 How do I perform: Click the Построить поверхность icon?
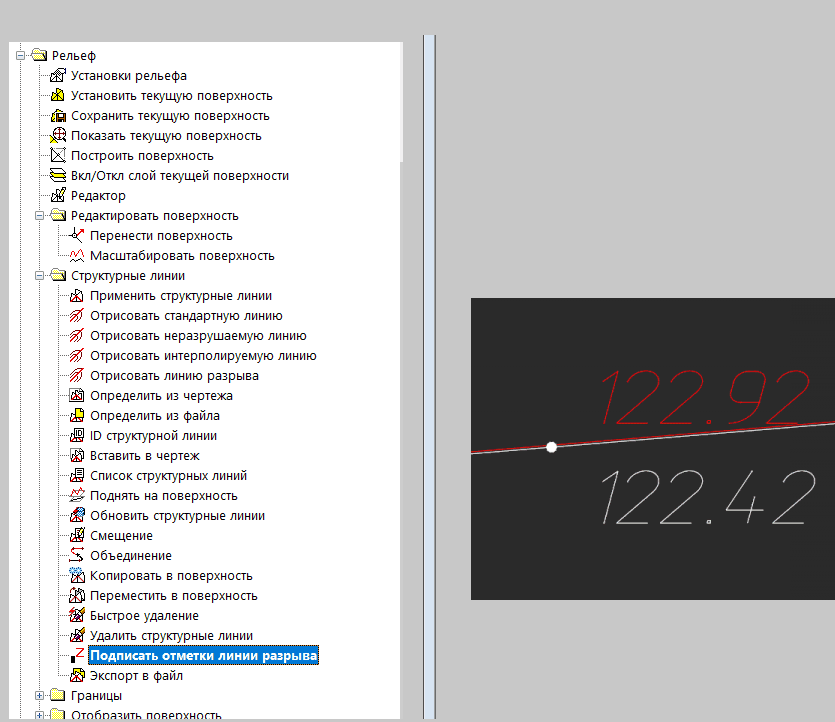[x=58, y=156]
